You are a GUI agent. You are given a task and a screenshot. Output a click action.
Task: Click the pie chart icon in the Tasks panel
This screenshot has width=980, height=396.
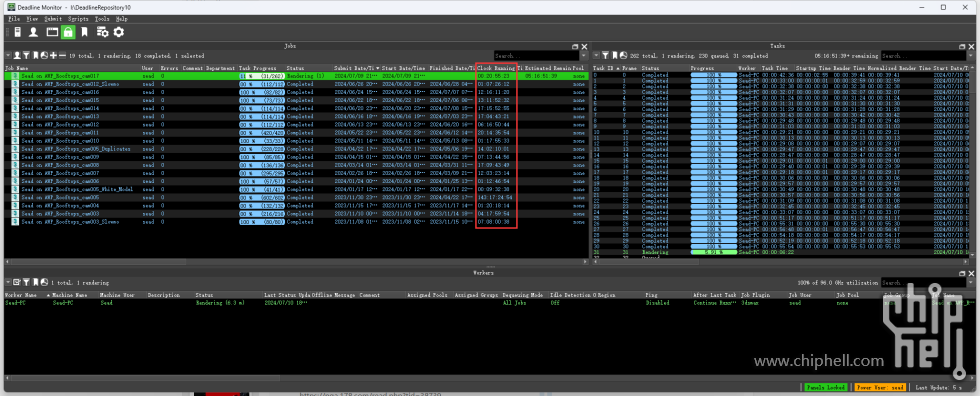tap(623, 56)
